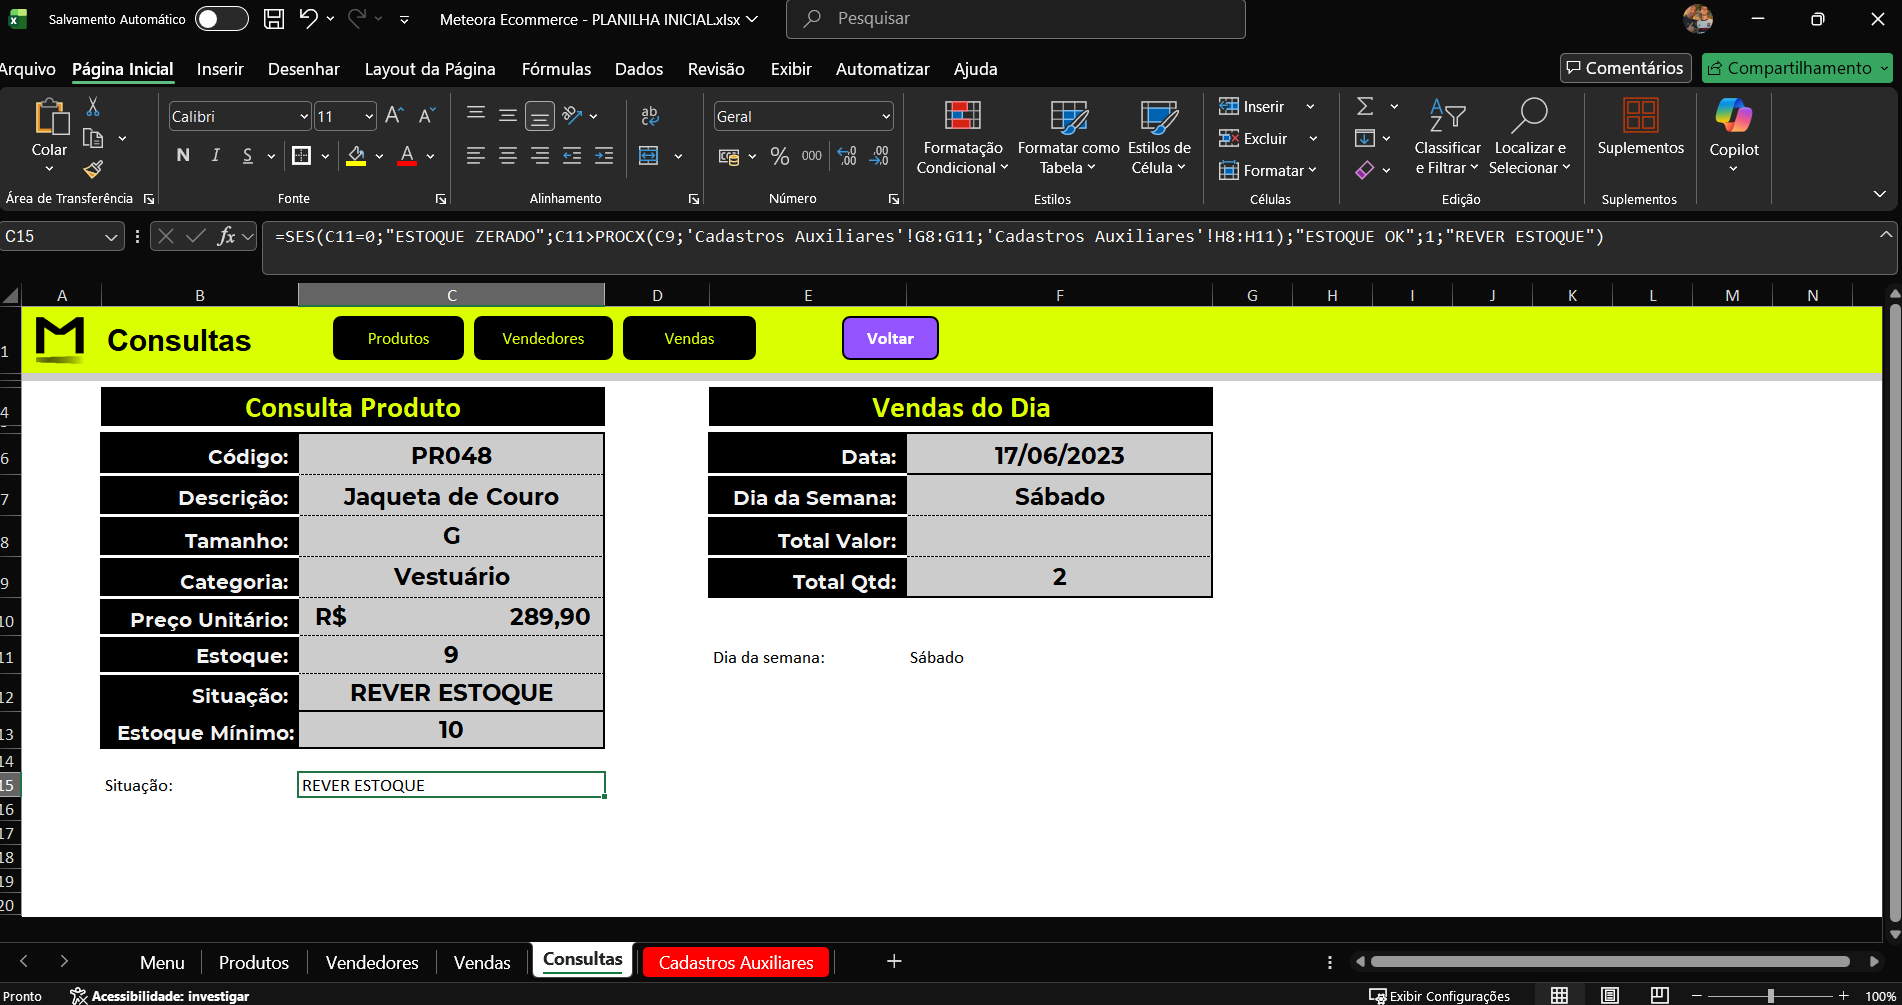Open the Colar paste options arrow
The image size is (1902, 1005).
[49, 169]
